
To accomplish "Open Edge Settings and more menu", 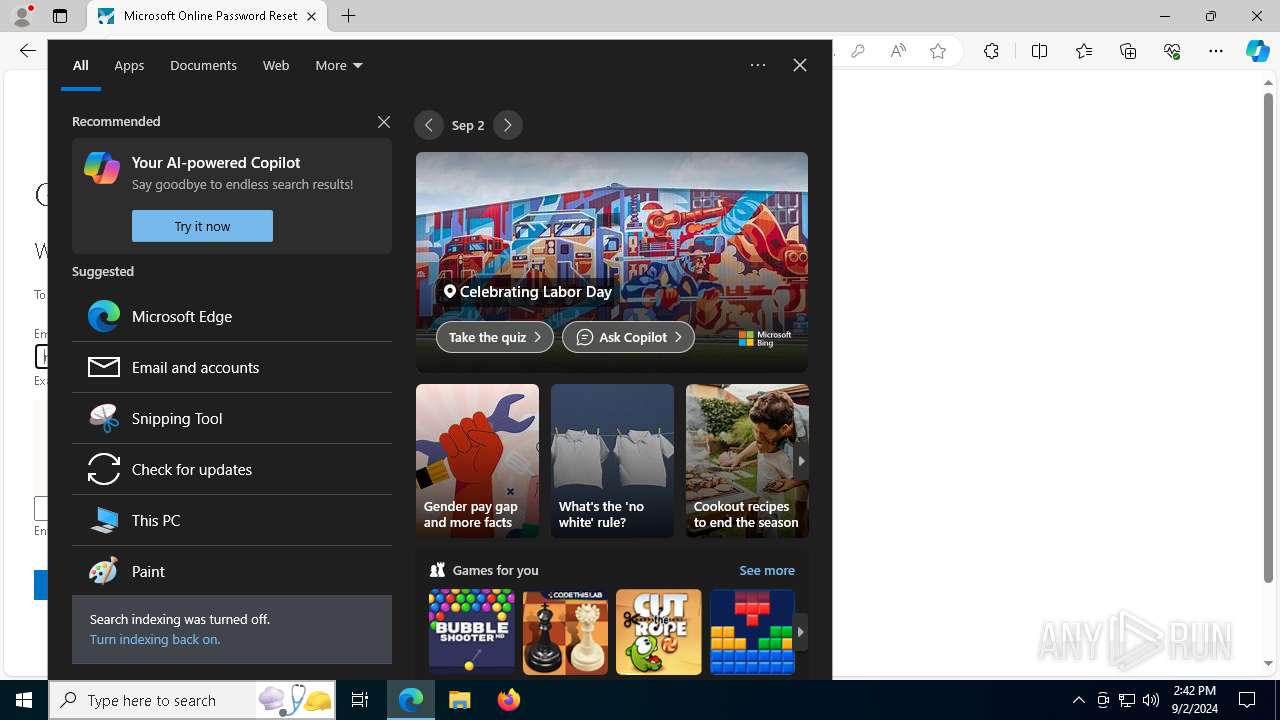I will [x=1215, y=51].
